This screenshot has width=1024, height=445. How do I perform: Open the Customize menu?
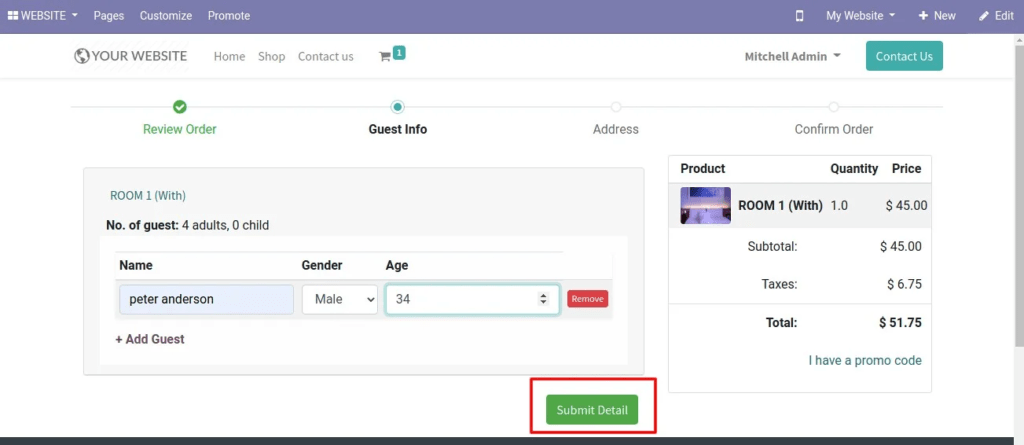pyautogui.click(x=166, y=16)
